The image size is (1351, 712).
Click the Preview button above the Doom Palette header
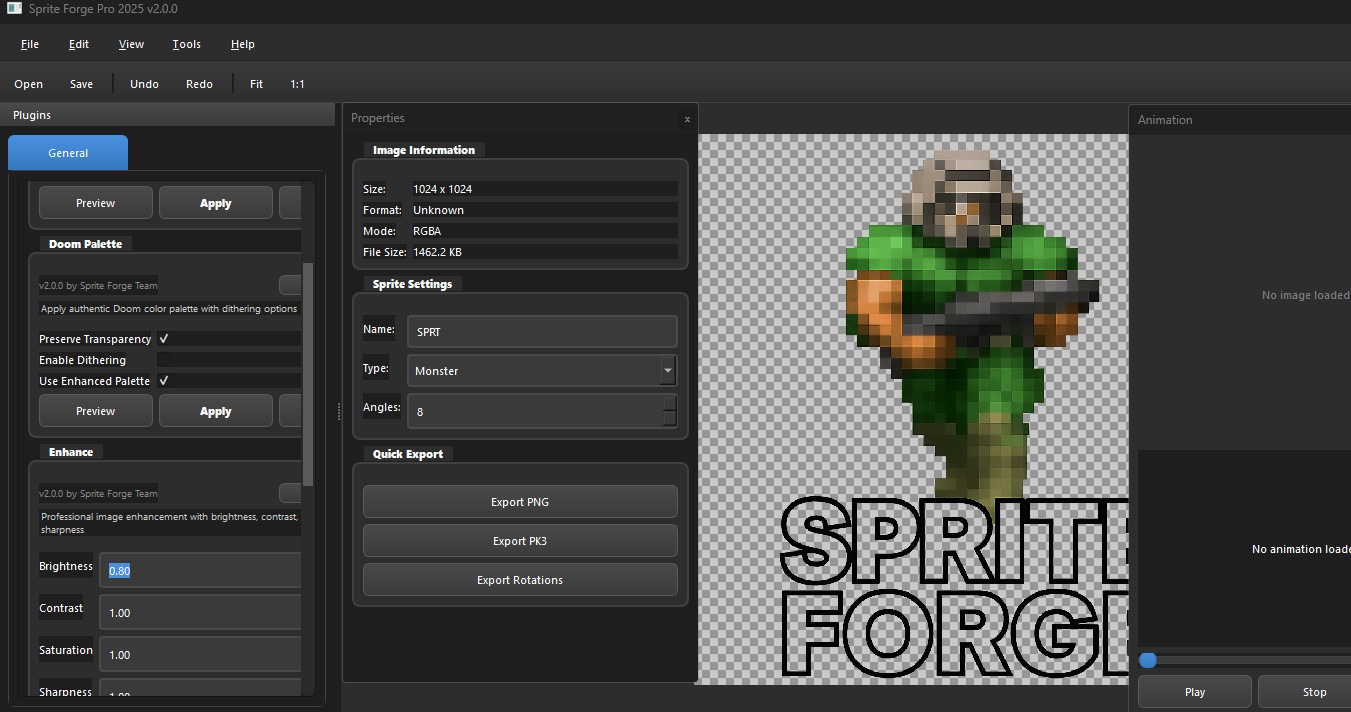coord(96,203)
